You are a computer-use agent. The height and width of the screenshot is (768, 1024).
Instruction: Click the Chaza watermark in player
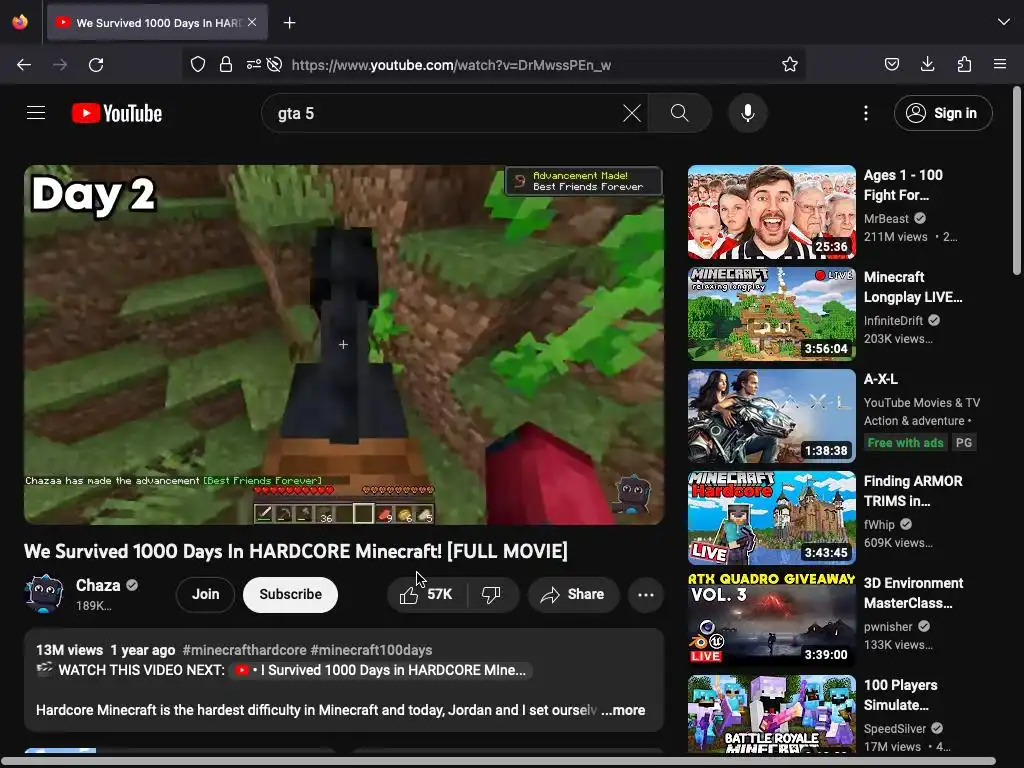pyautogui.click(x=633, y=494)
